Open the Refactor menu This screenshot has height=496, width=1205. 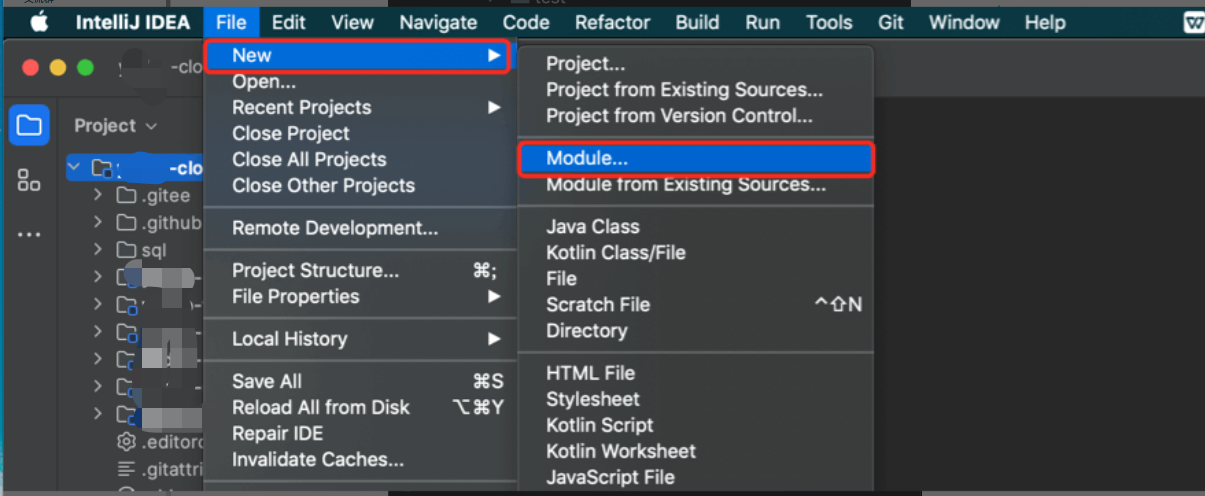(613, 22)
